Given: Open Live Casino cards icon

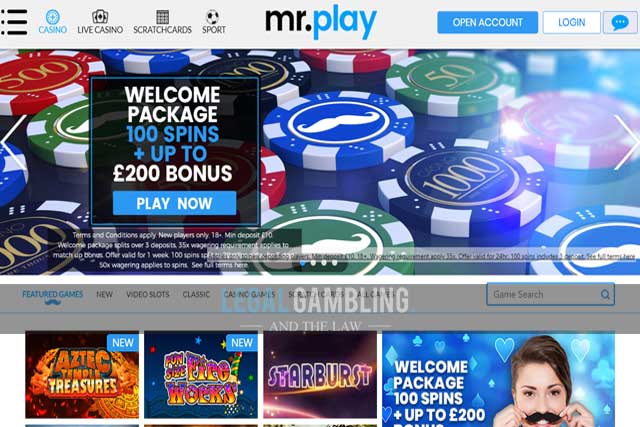Looking at the screenshot, I should click(x=100, y=17).
